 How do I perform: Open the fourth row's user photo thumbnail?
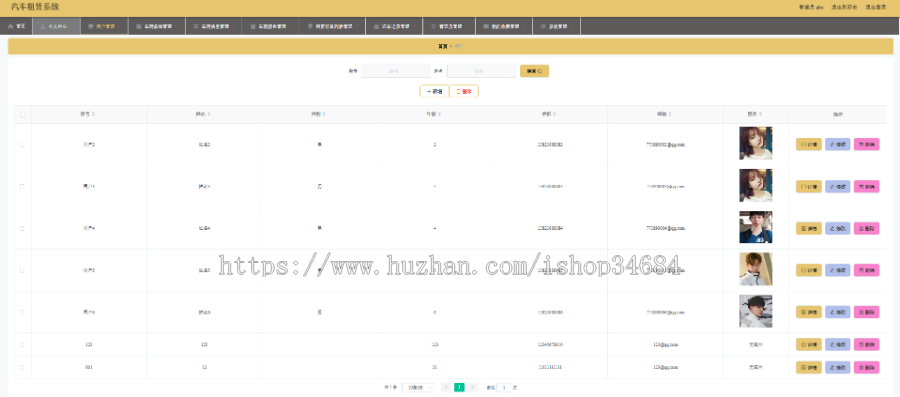(755, 269)
